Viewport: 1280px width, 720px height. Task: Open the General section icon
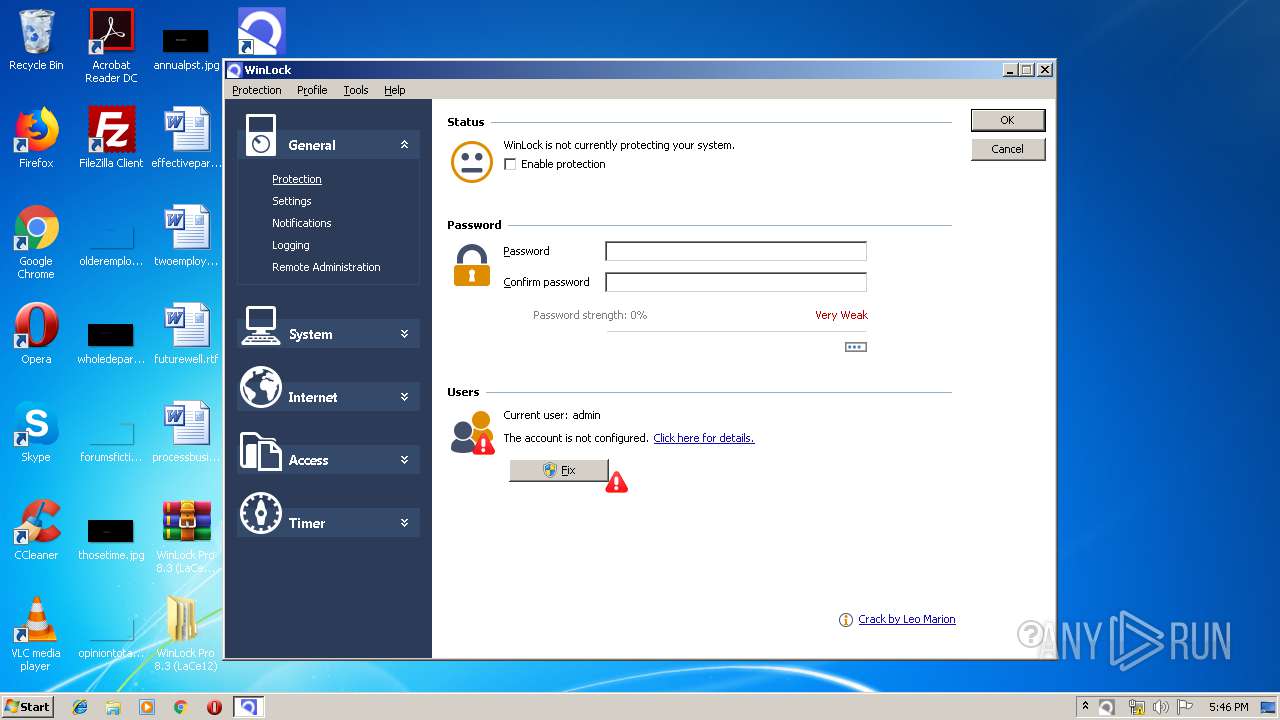(261, 135)
